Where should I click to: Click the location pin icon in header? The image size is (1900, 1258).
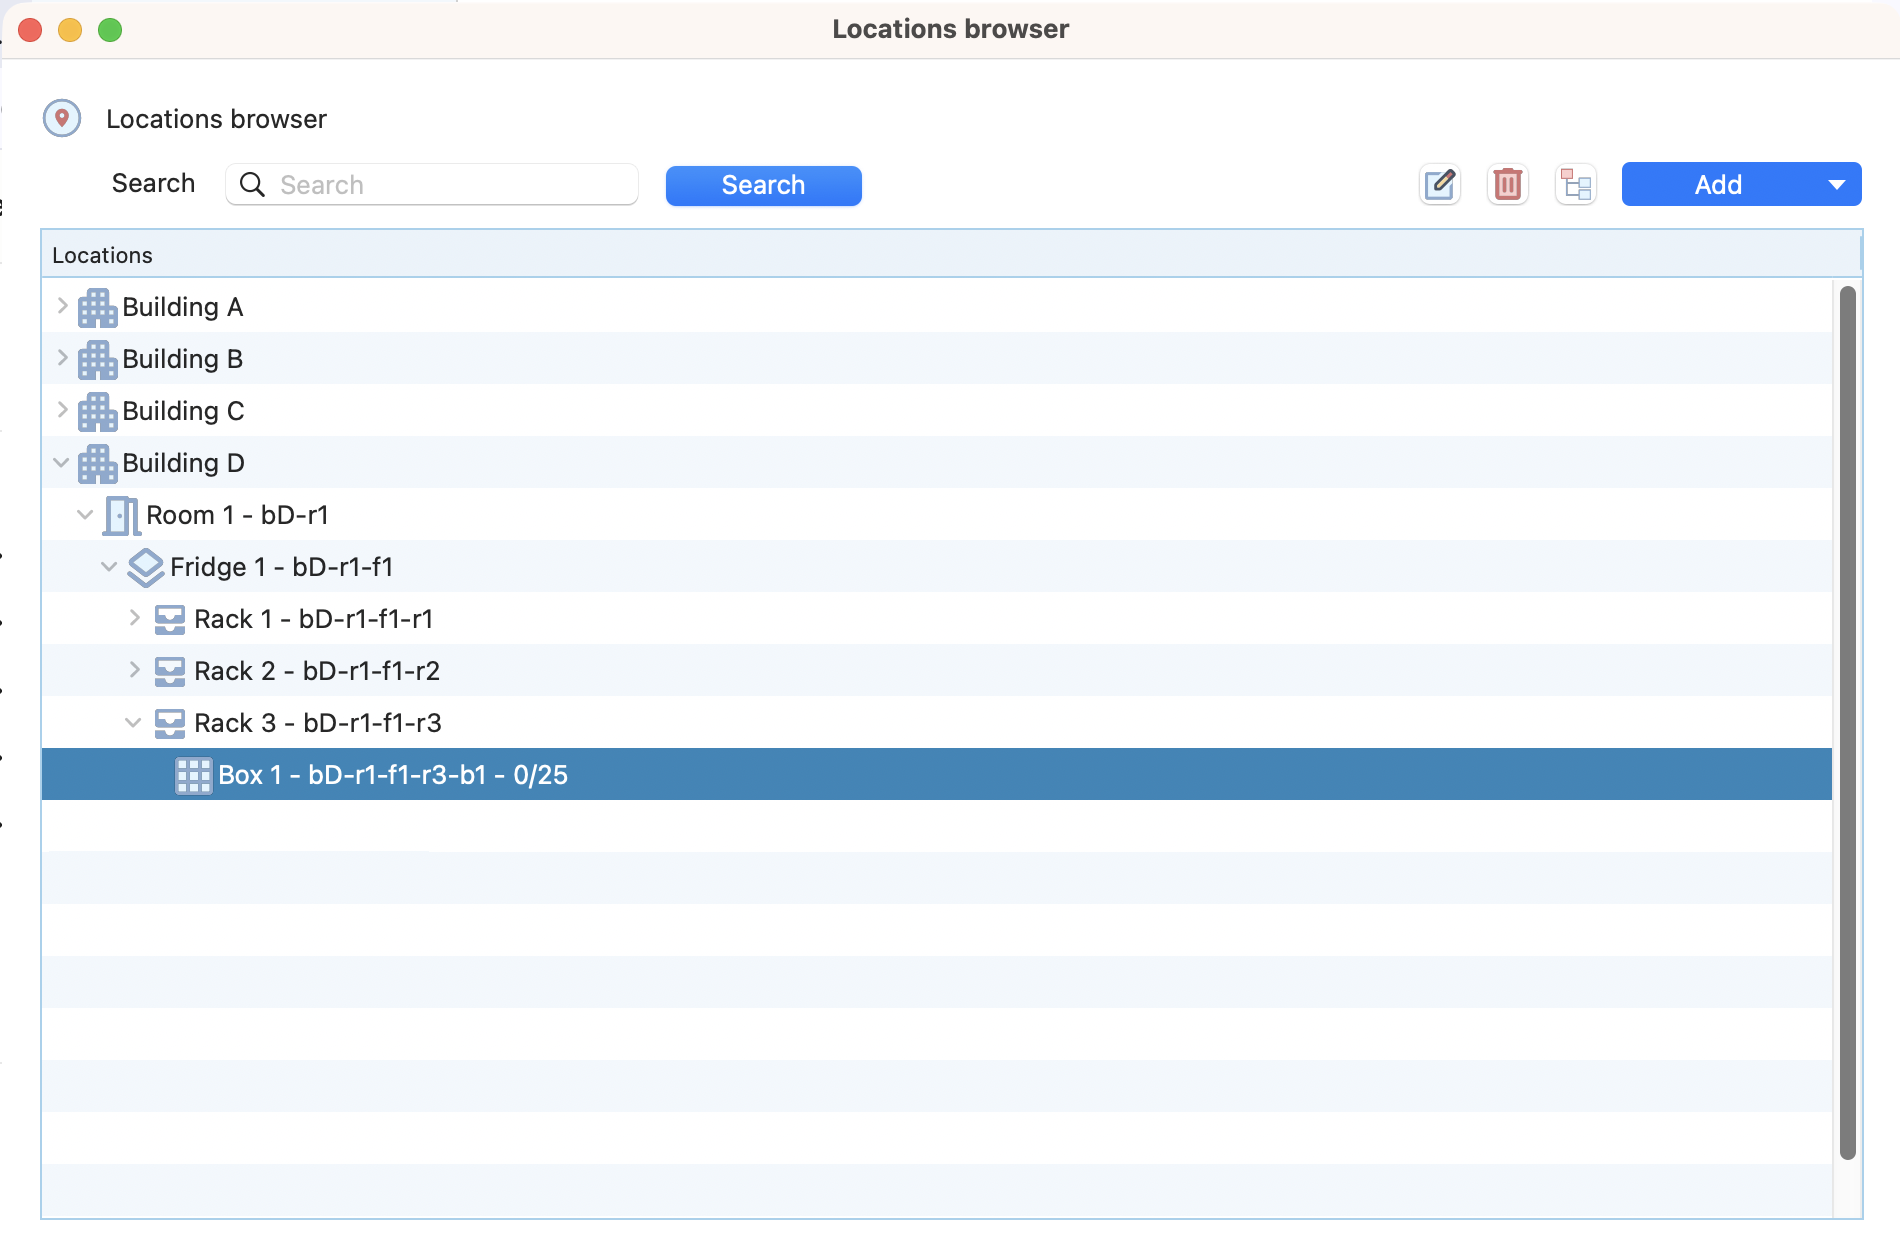click(62, 119)
